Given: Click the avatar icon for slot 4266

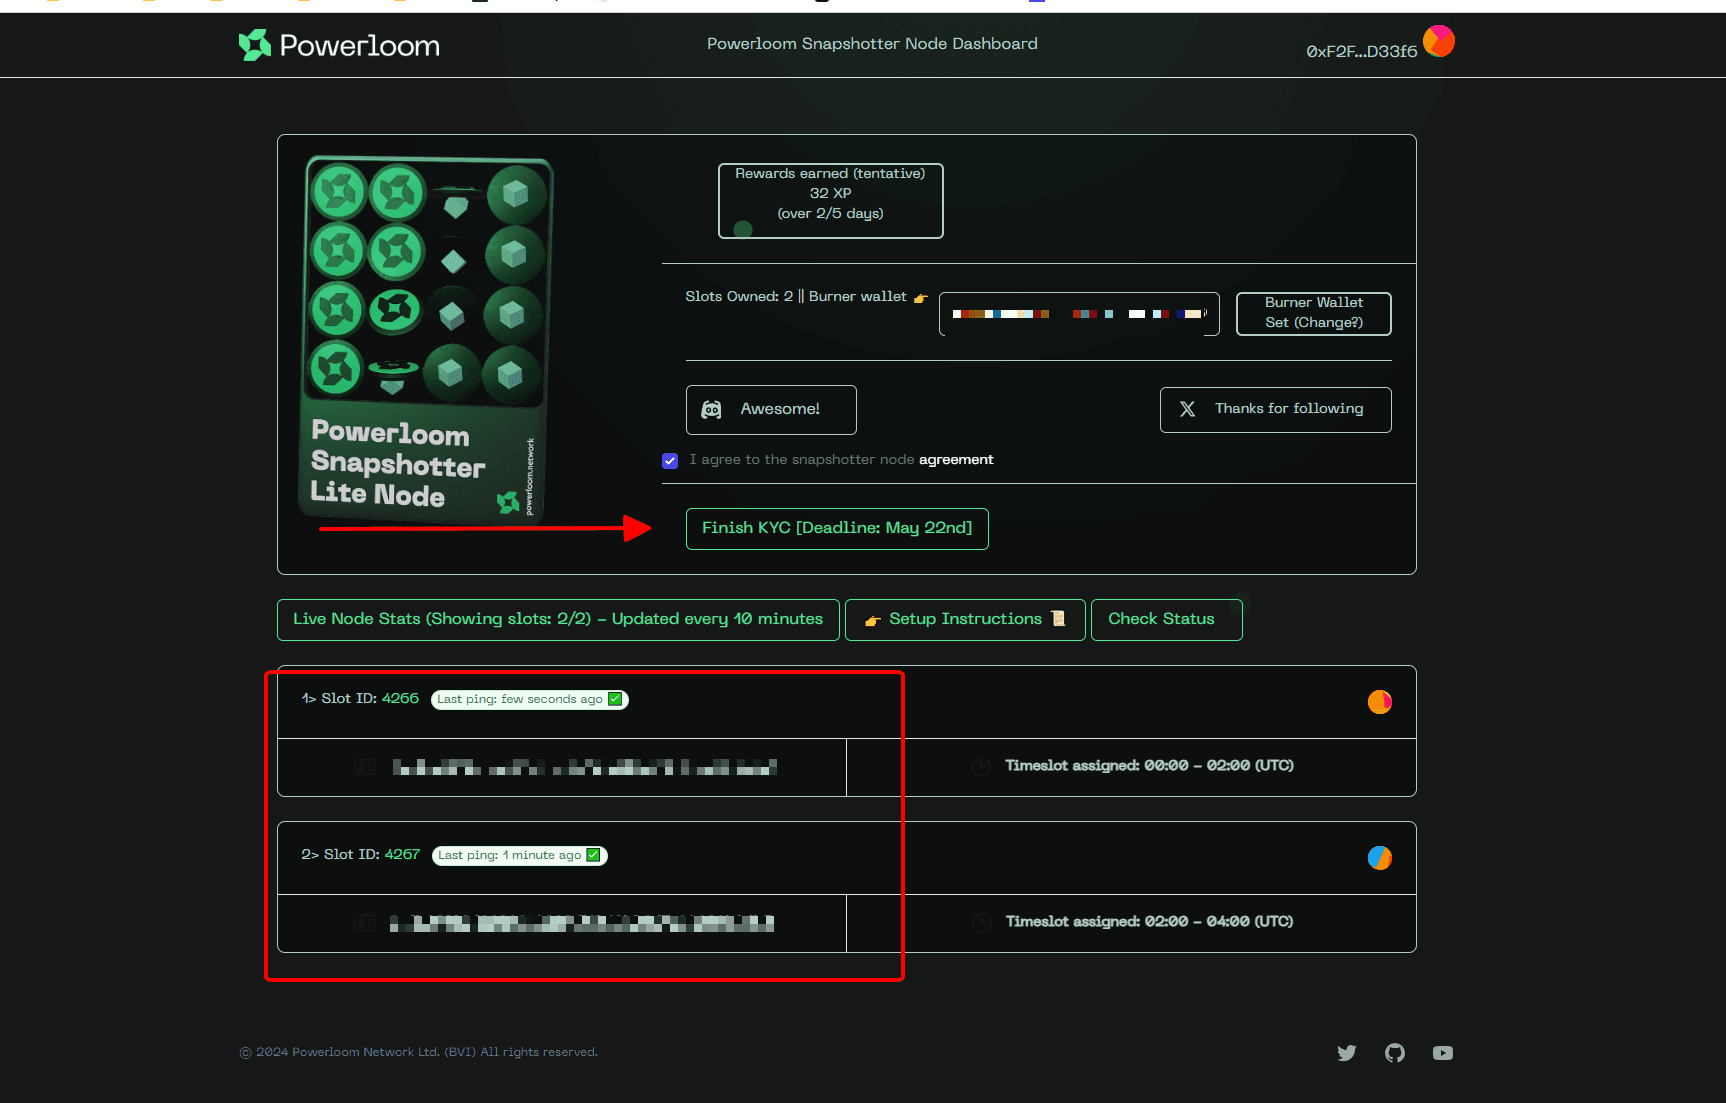Looking at the screenshot, I should (1380, 702).
